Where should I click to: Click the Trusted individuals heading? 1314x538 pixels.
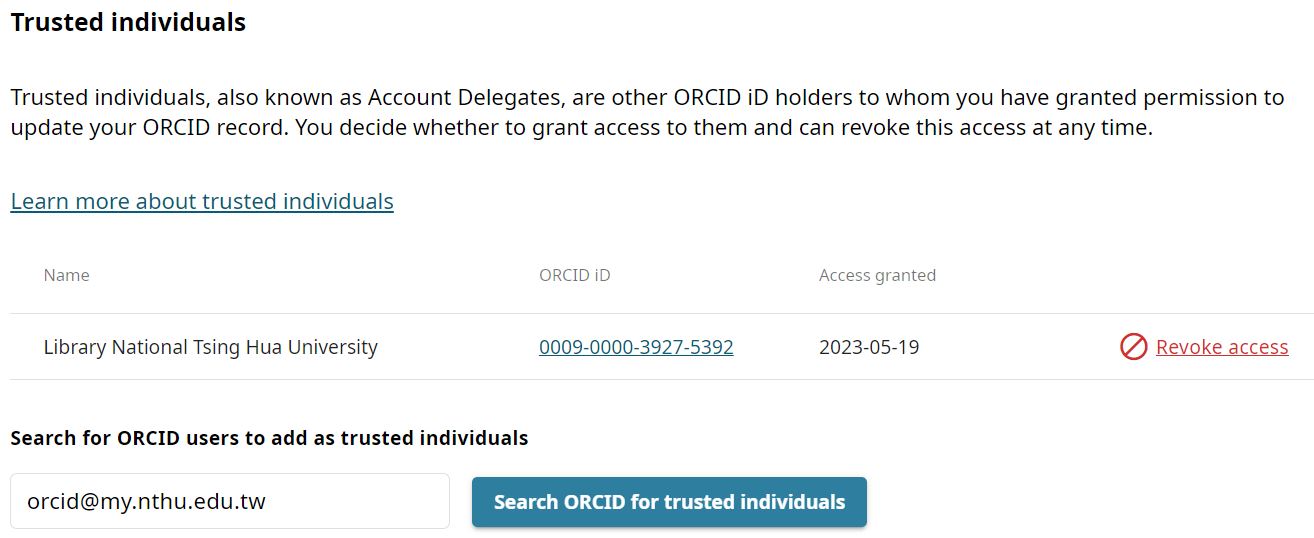tap(128, 22)
